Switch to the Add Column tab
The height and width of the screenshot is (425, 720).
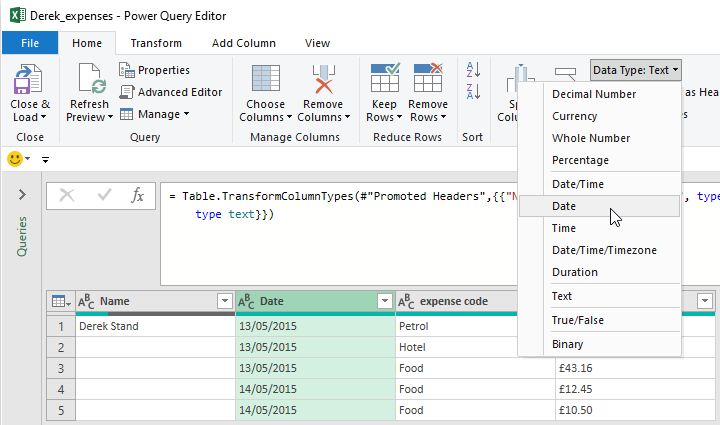[x=244, y=43]
